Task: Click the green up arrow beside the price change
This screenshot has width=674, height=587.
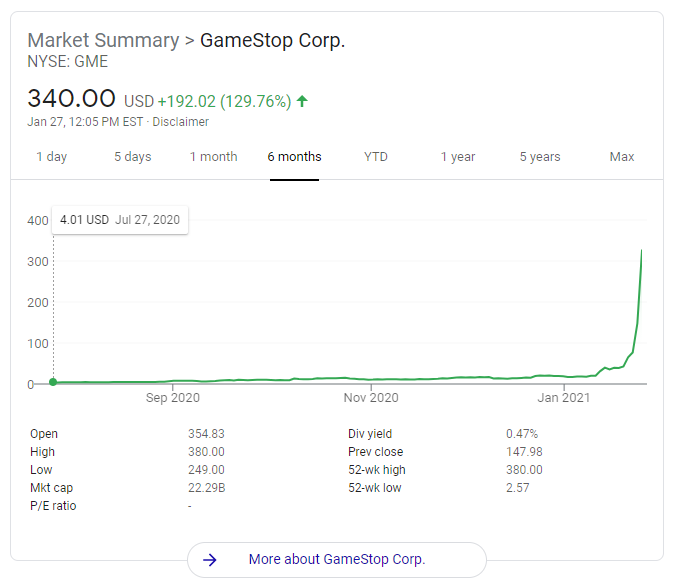Action: (x=302, y=101)
